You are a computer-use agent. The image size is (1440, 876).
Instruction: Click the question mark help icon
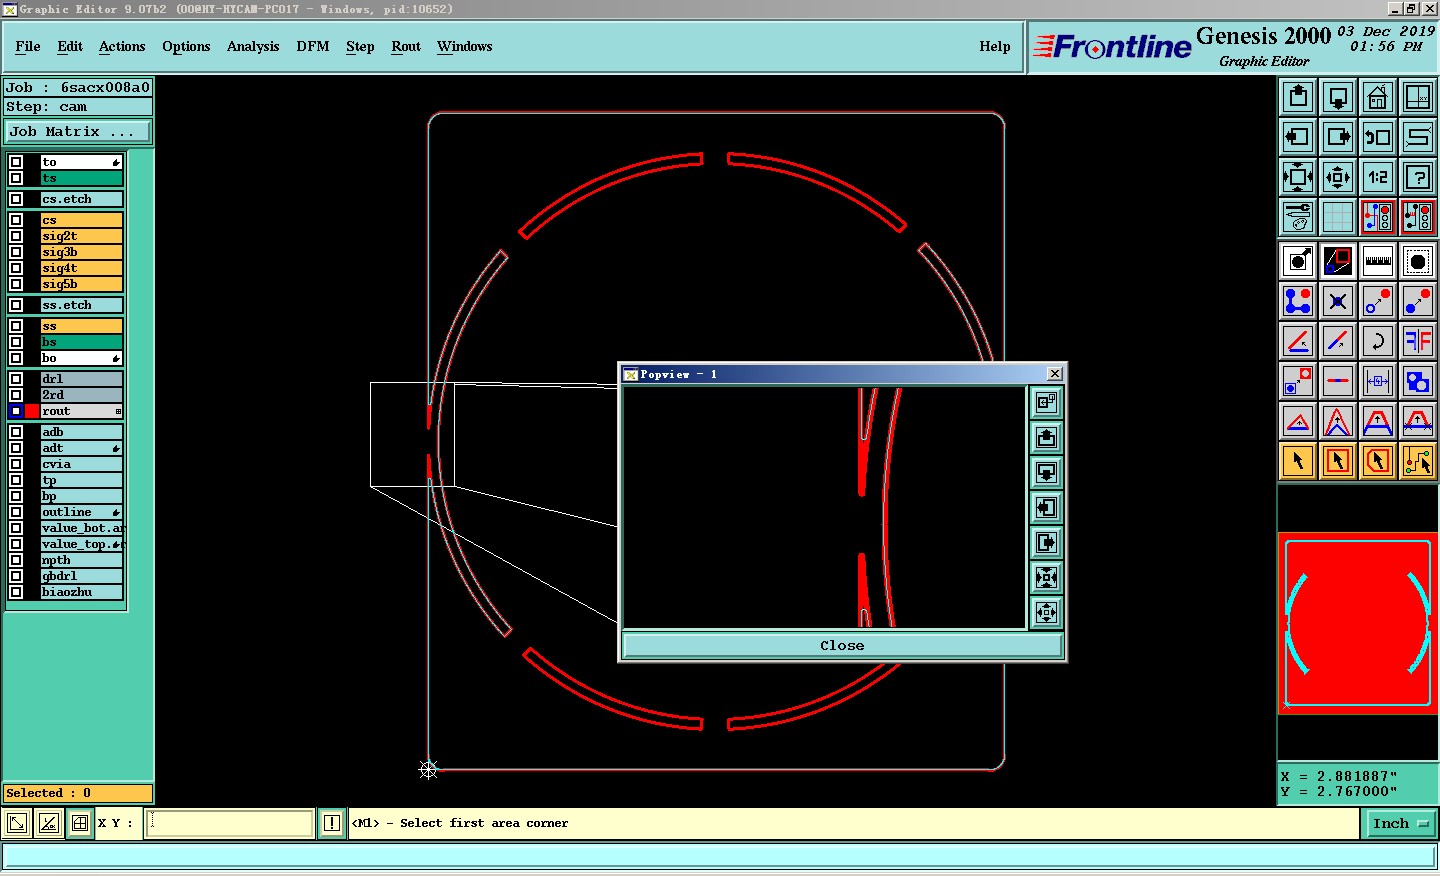[x=1418, y=177]
